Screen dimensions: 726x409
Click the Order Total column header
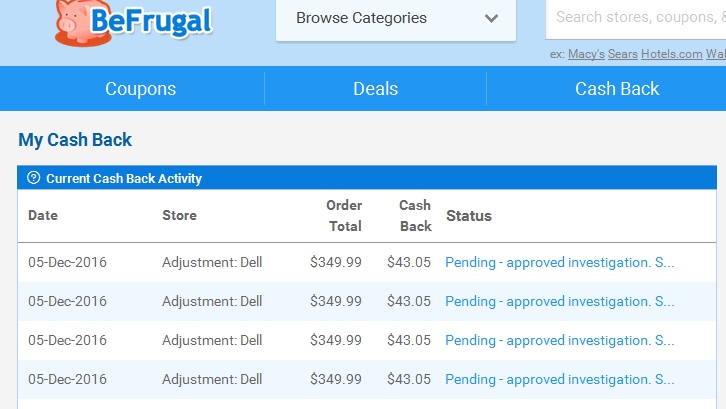tap(344, 215)
